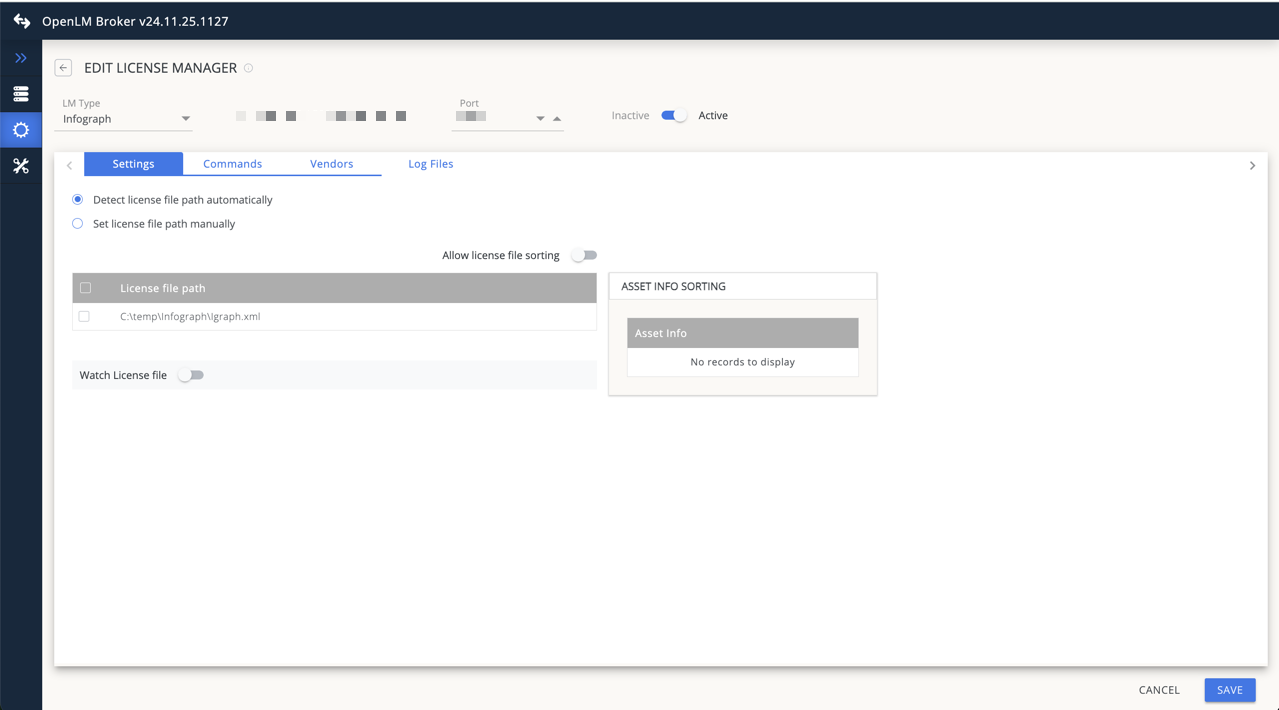This screenshot has height=710, width=1279.
Task: Select the Settings gear sidebar icon
Action: tap(21, 129)
